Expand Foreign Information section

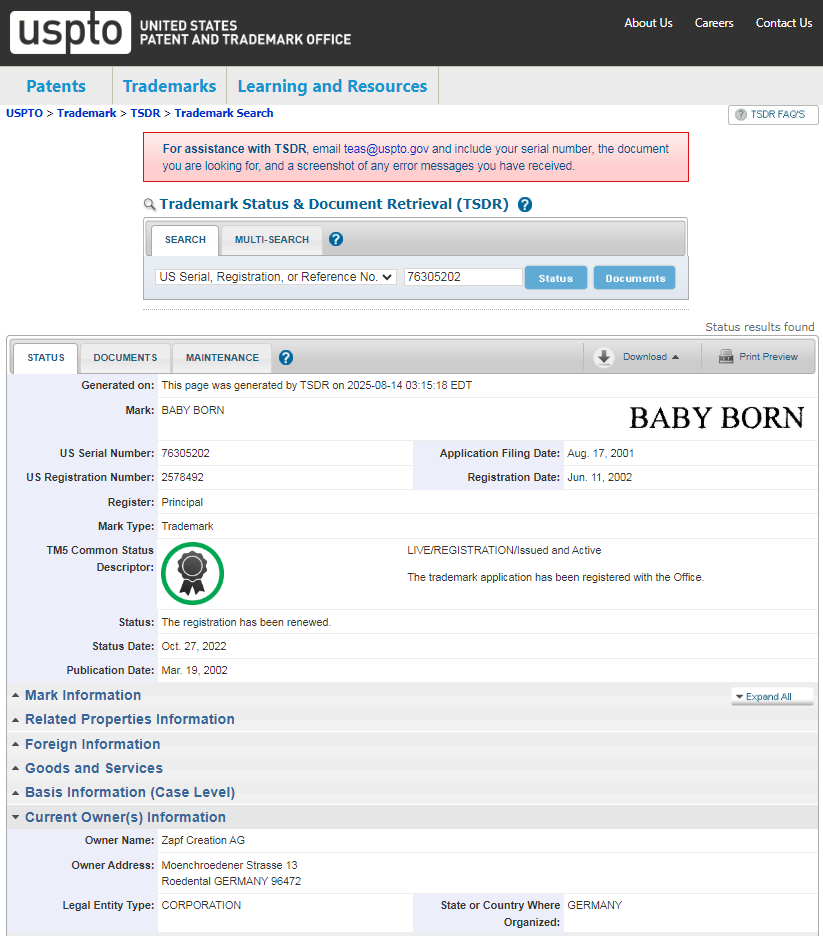[93, 744]
